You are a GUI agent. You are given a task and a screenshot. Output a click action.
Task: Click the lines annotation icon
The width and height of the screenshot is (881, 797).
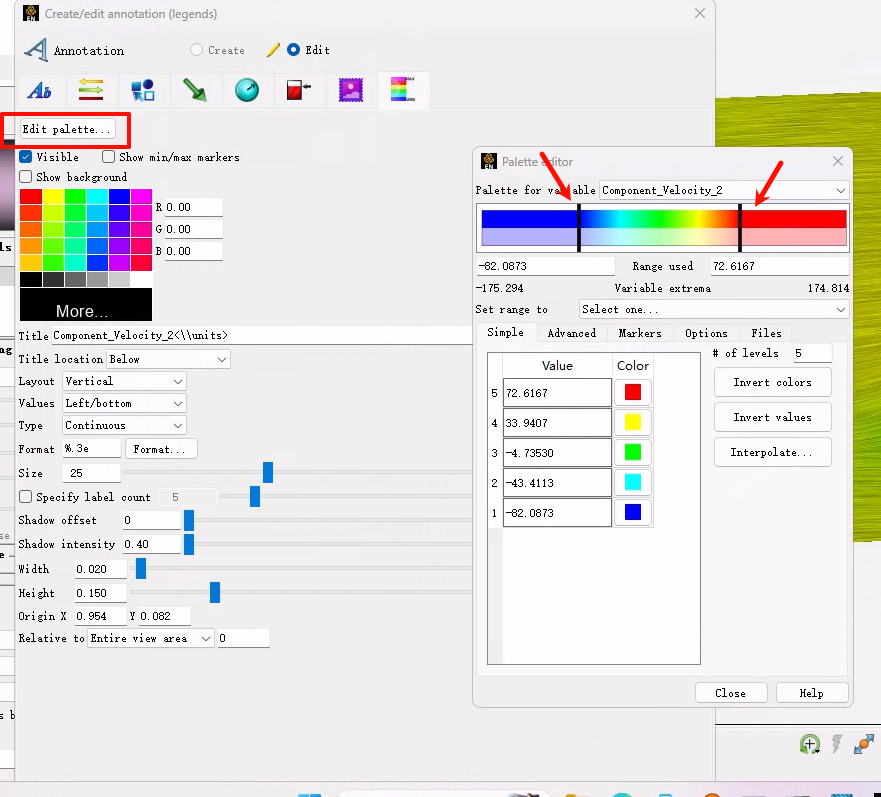click(91, 91)
